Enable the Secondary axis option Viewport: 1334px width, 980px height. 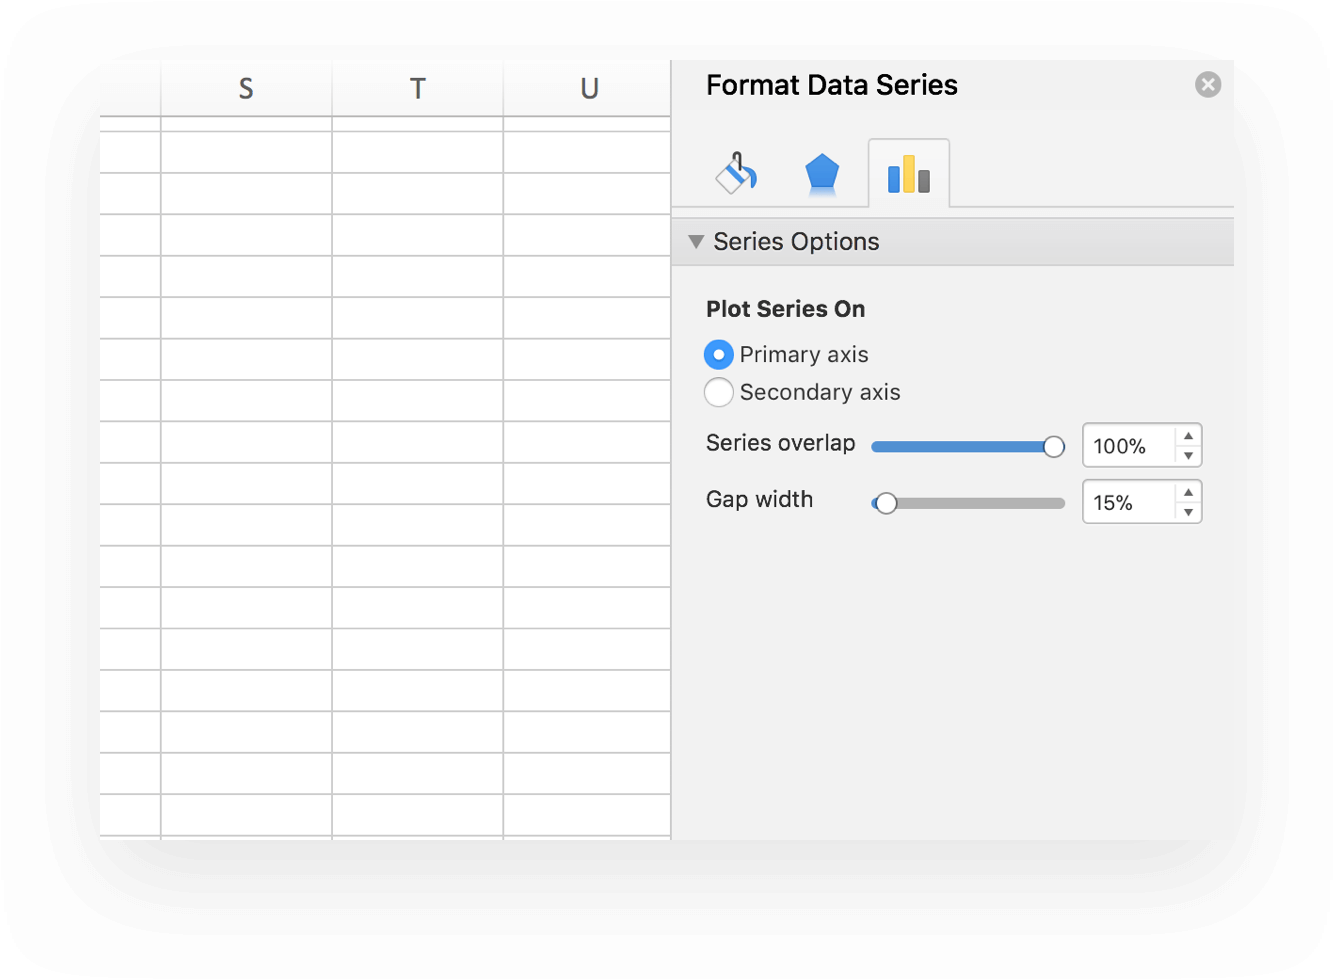(x=718, y=393)
